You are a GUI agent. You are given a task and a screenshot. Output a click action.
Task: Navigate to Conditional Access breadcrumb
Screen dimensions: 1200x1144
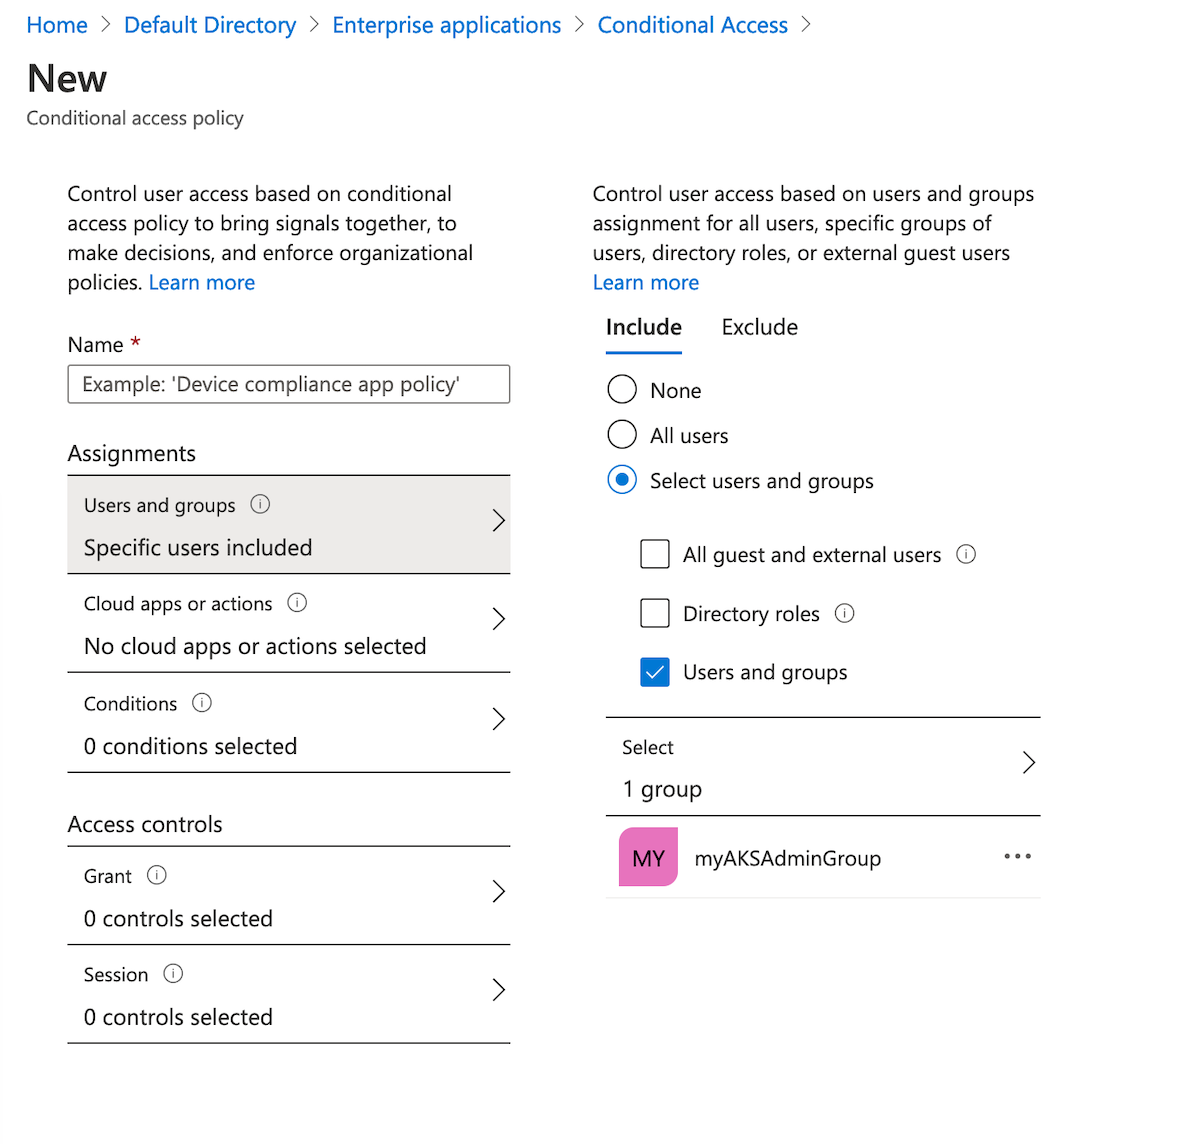click(692, 24)
